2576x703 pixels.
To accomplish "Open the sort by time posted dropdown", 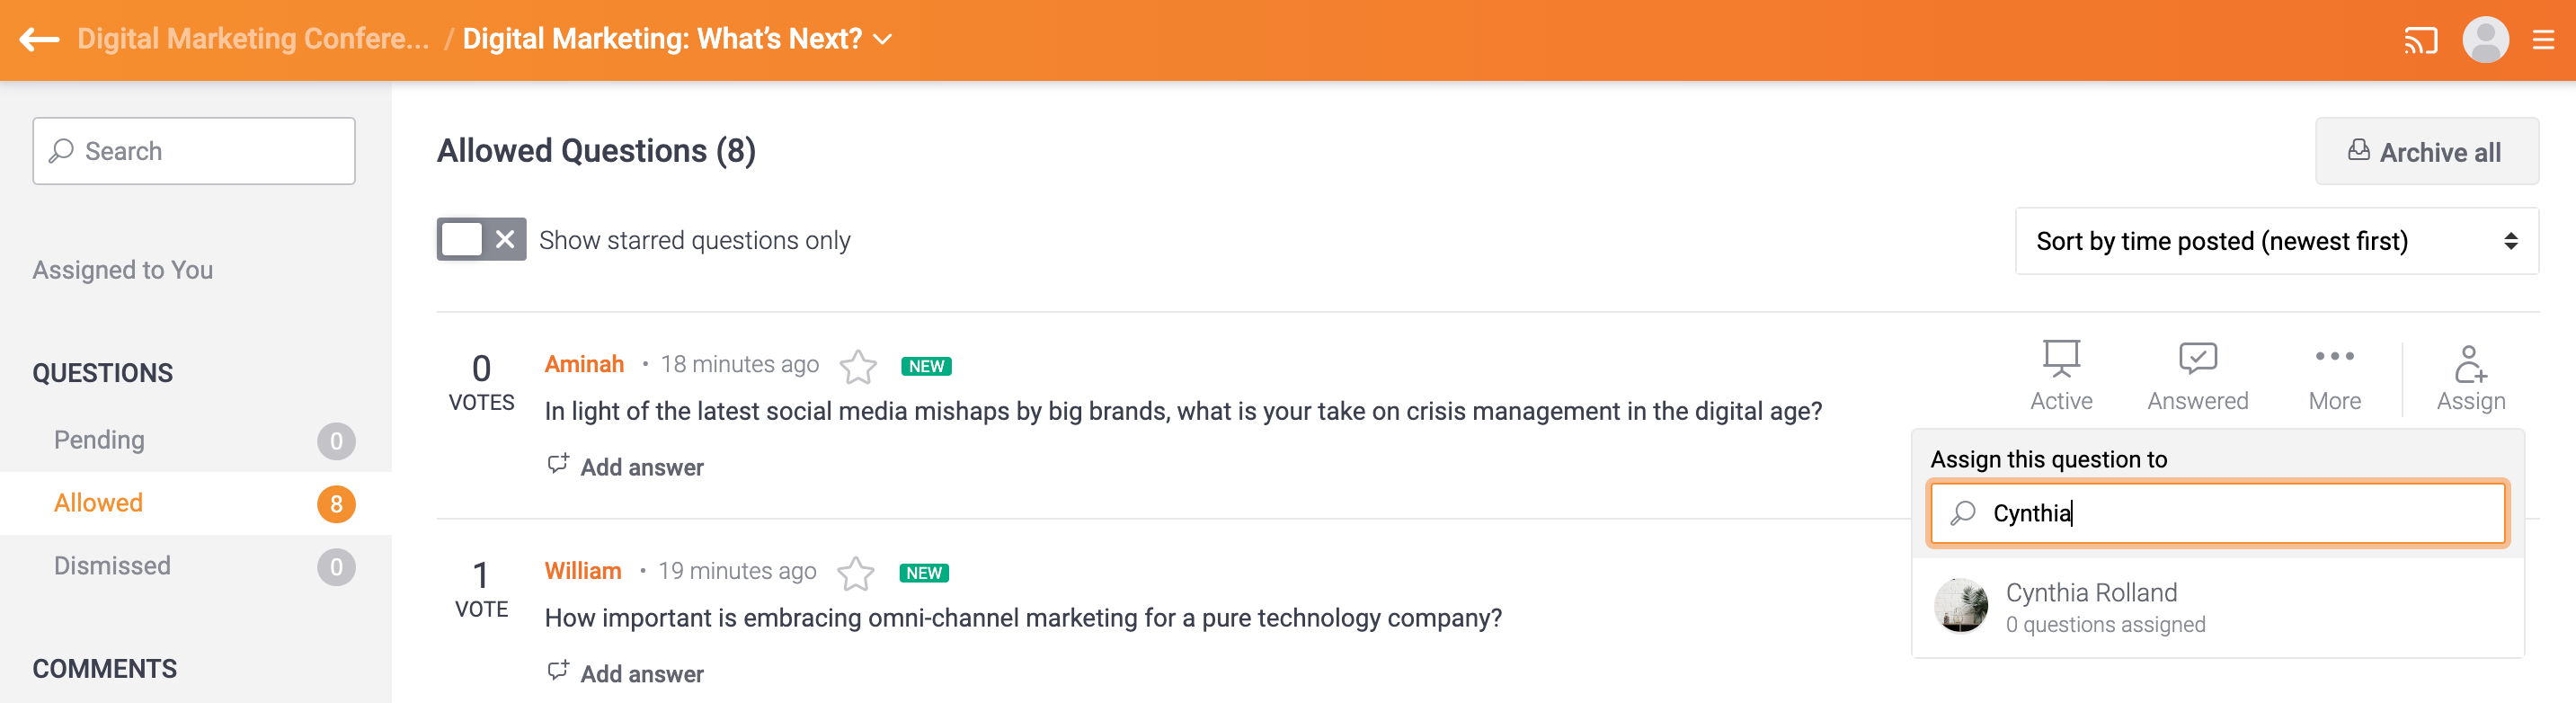I will tap(2276, 241).
